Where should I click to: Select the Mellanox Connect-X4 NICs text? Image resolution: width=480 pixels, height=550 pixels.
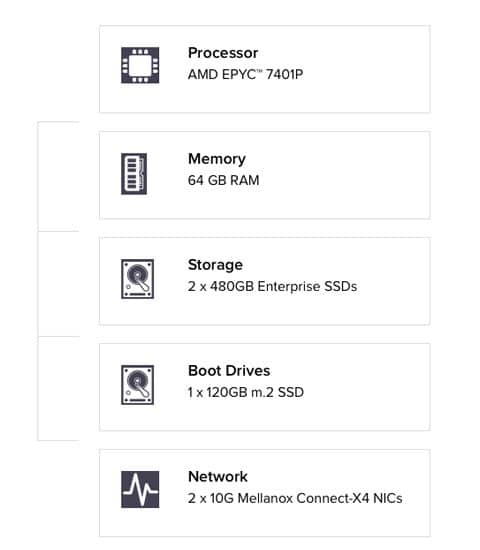click(x=320, y=498)
